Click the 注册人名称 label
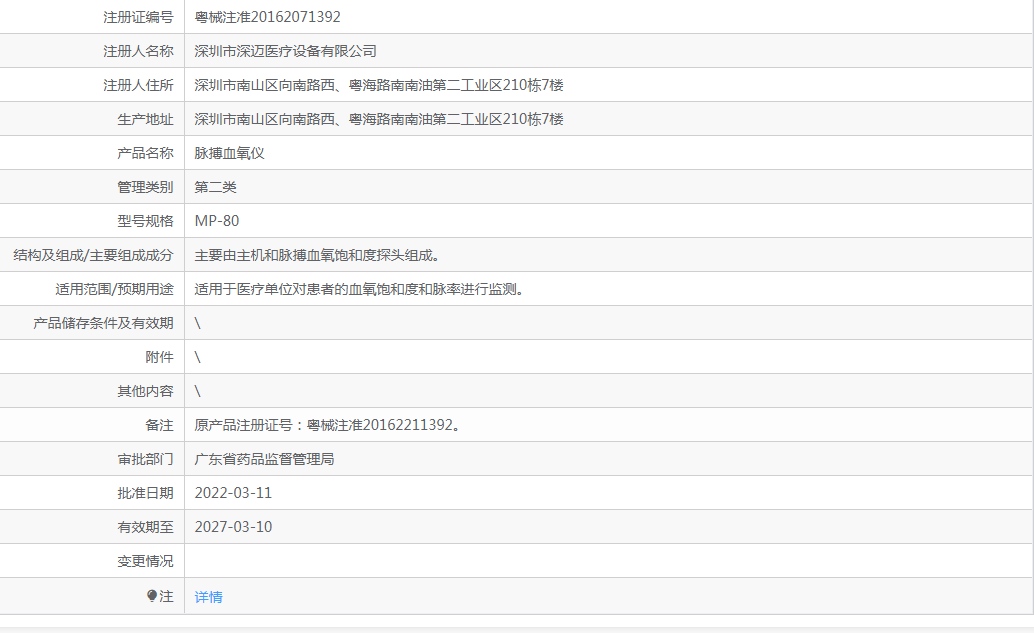This screenshot has height=633, width=1034. click(138, 51)
